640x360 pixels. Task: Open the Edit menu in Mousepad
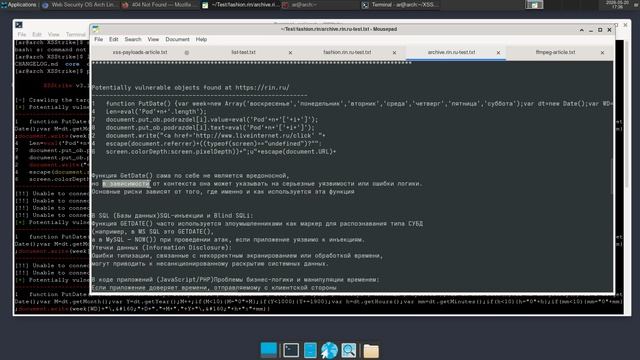(113, 40)
